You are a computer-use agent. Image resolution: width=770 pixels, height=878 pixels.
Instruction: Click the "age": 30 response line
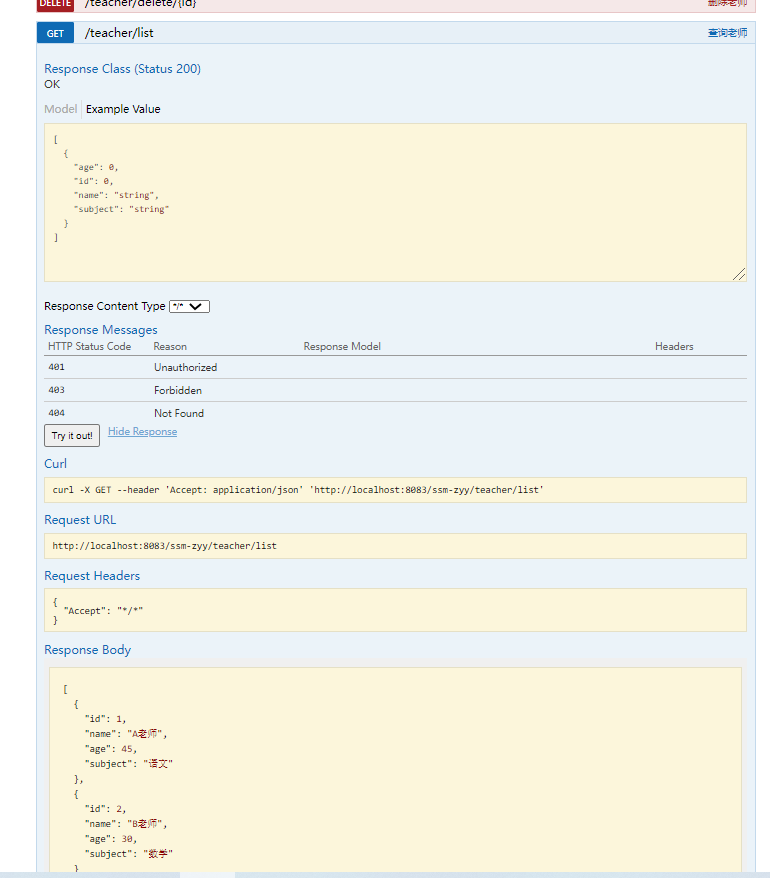pos(111,839)
